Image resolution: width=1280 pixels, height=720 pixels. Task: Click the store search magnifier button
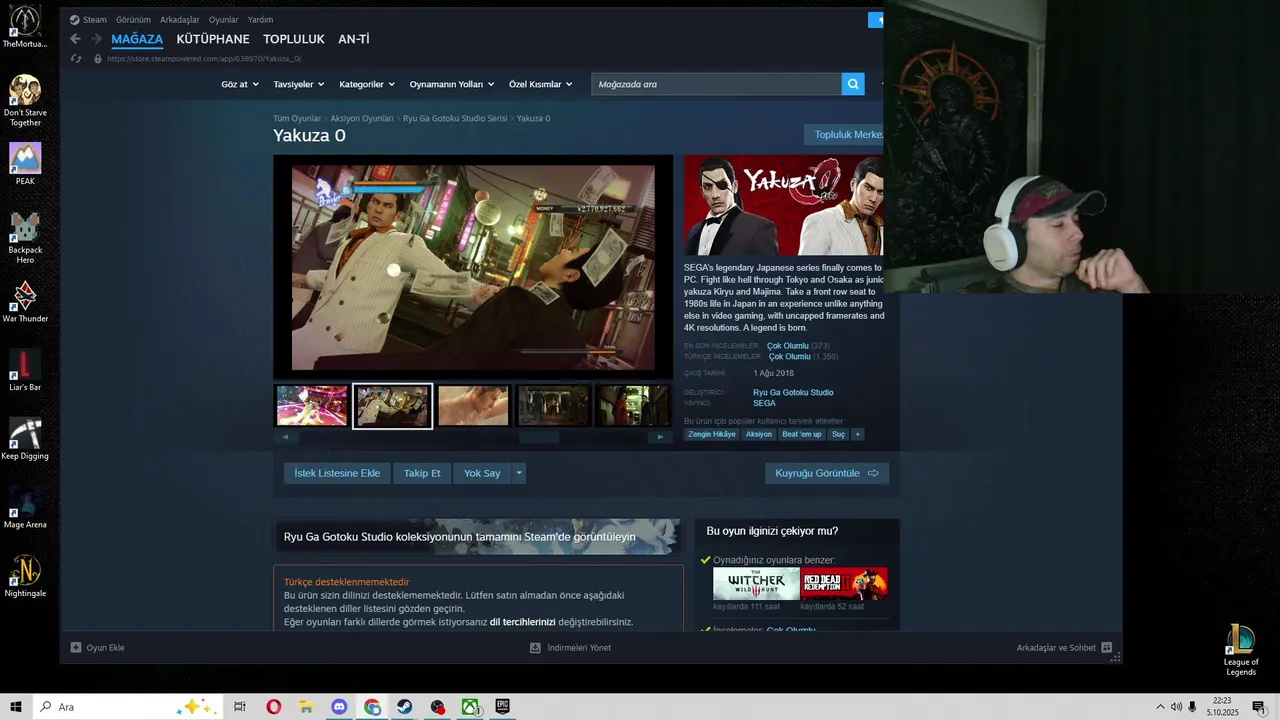tap(853, 84)
